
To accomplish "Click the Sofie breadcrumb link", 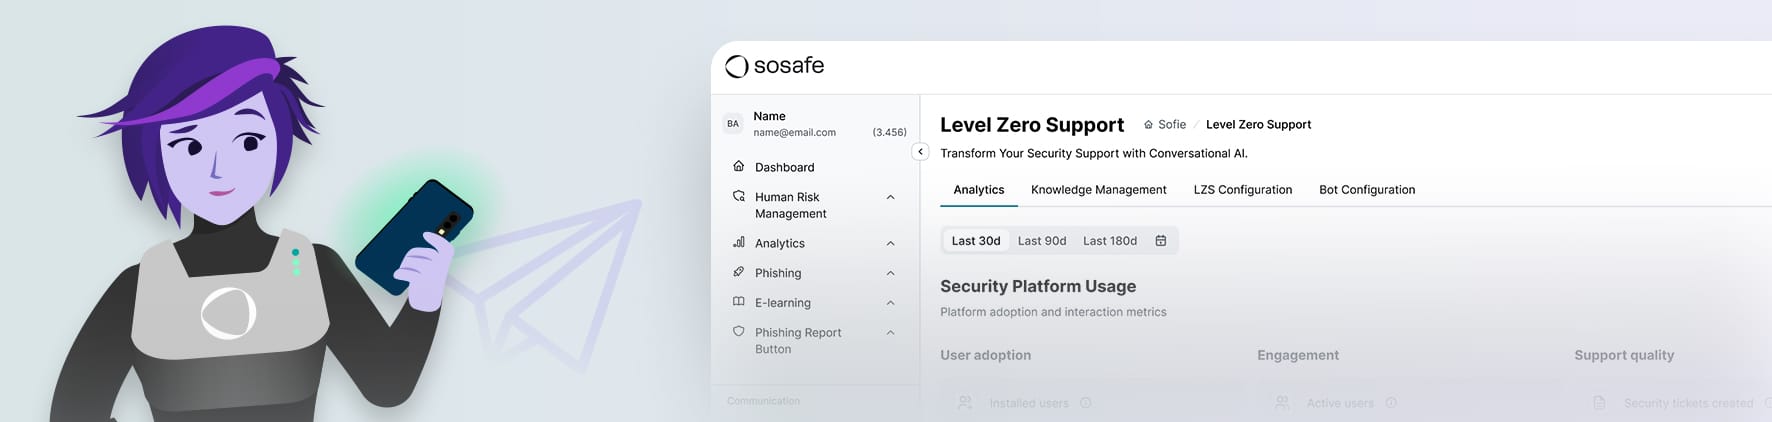I will pos(1172,125).
